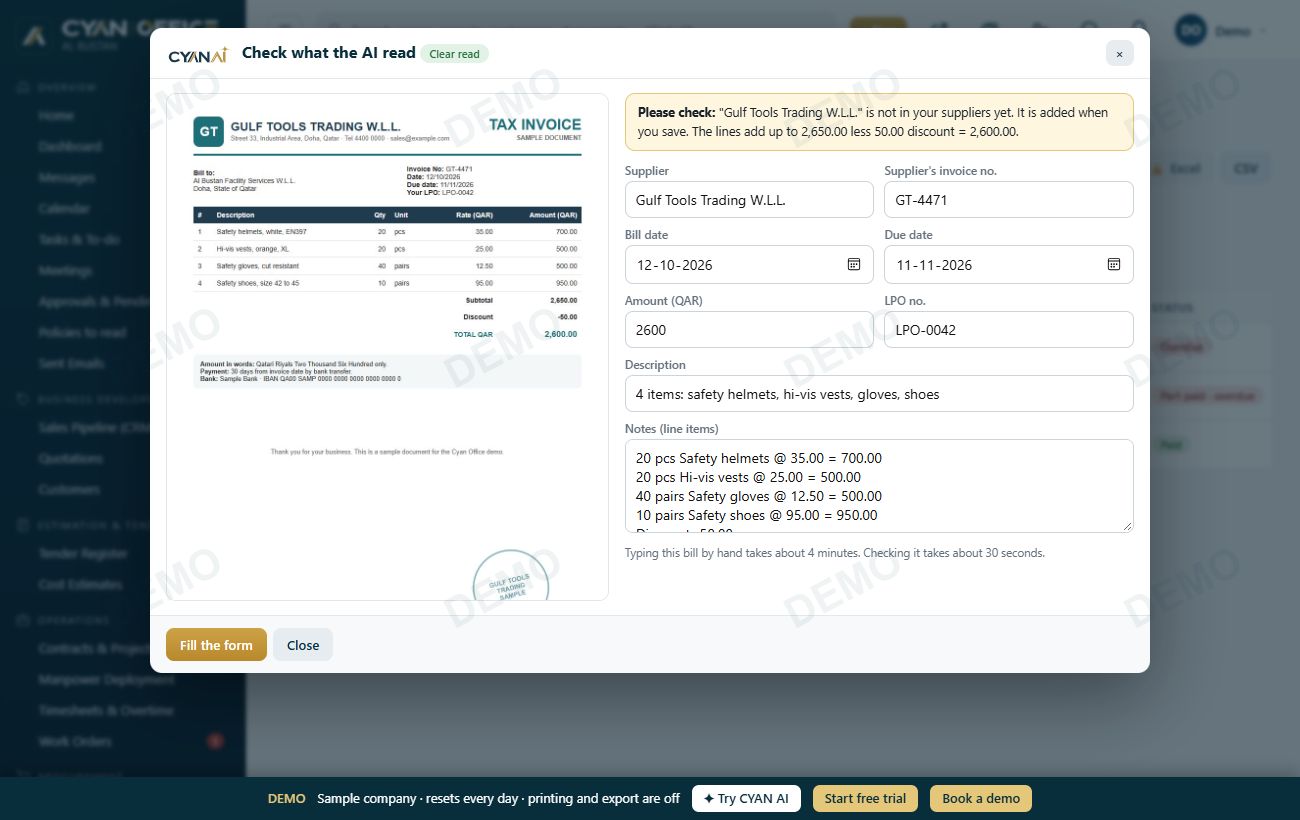Click the Work Orders notification badge in sidebar
The image size is (1300, 820).
pyautogui.click(x=214, y=741)
